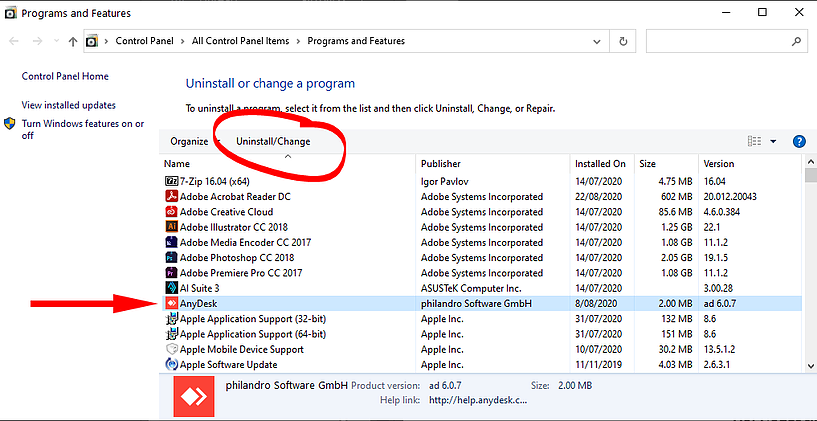This screenshot has height=421, width=817.
Task: Sort by the Publisher column header
Action: (493, 164)
